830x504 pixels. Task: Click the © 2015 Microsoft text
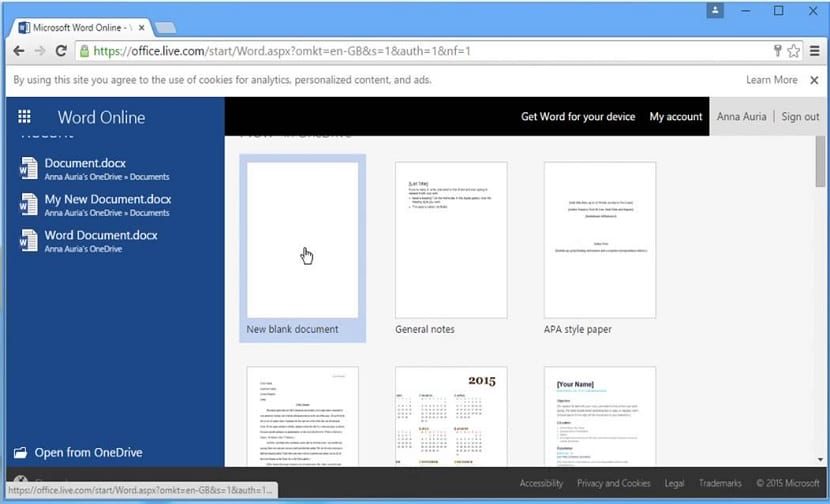click(788, 483)
